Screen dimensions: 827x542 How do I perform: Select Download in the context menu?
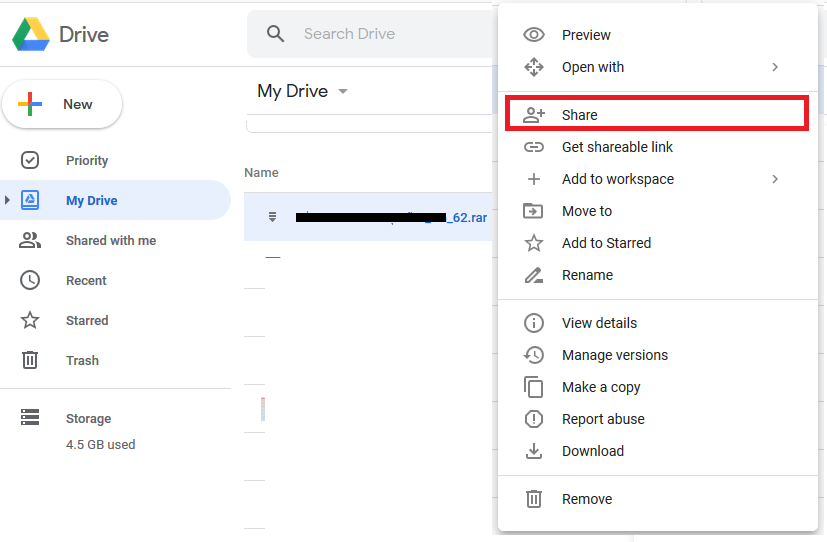pos(592,451)
